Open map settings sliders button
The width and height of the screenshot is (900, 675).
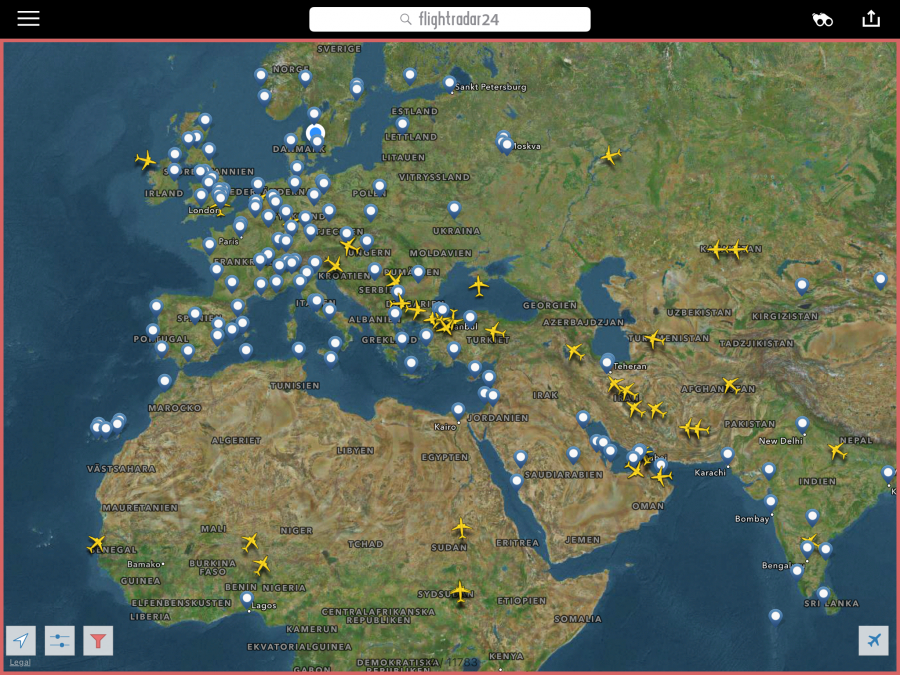pos(59,640)
